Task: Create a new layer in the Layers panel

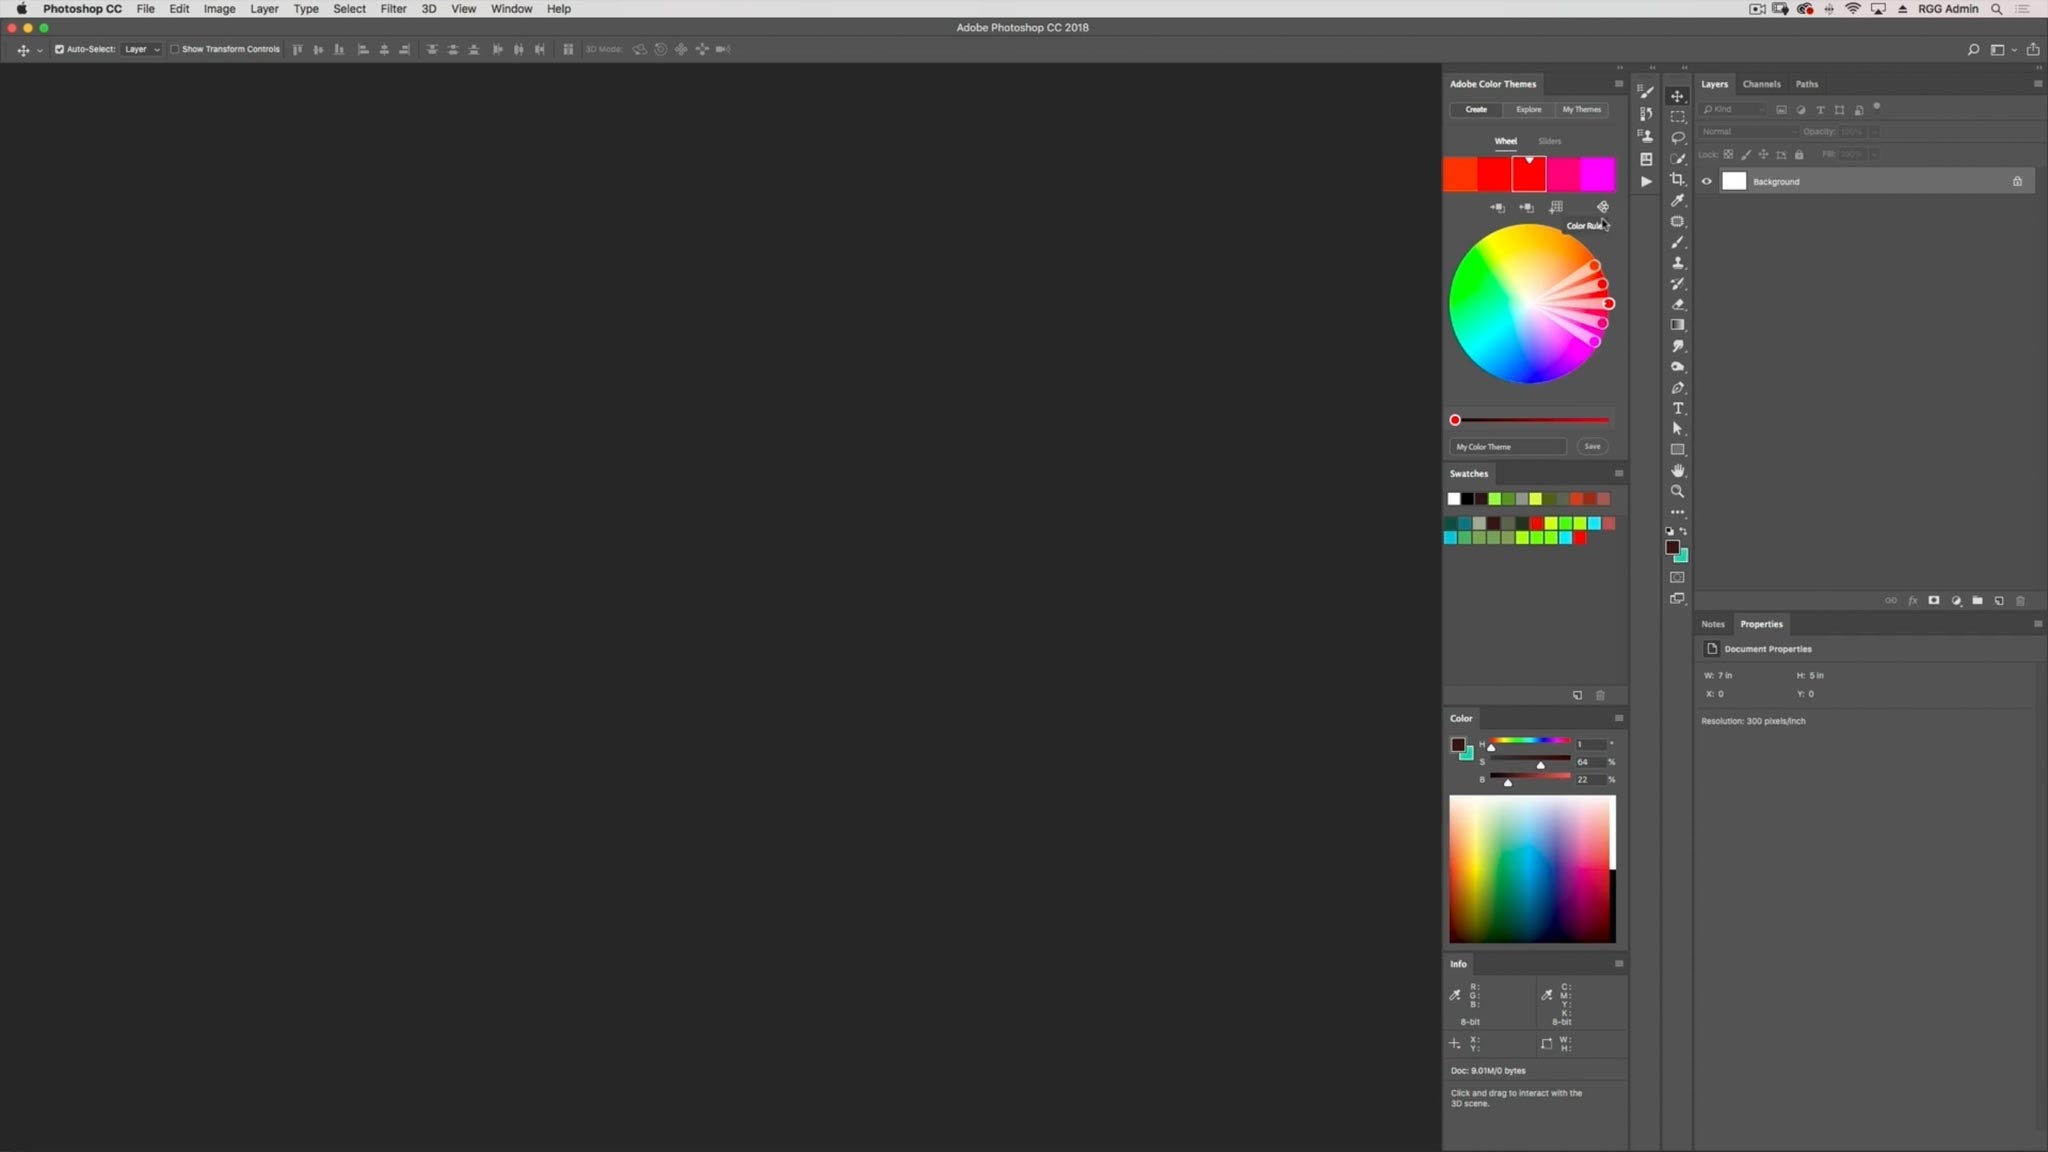Action: tap(1997, 600)
